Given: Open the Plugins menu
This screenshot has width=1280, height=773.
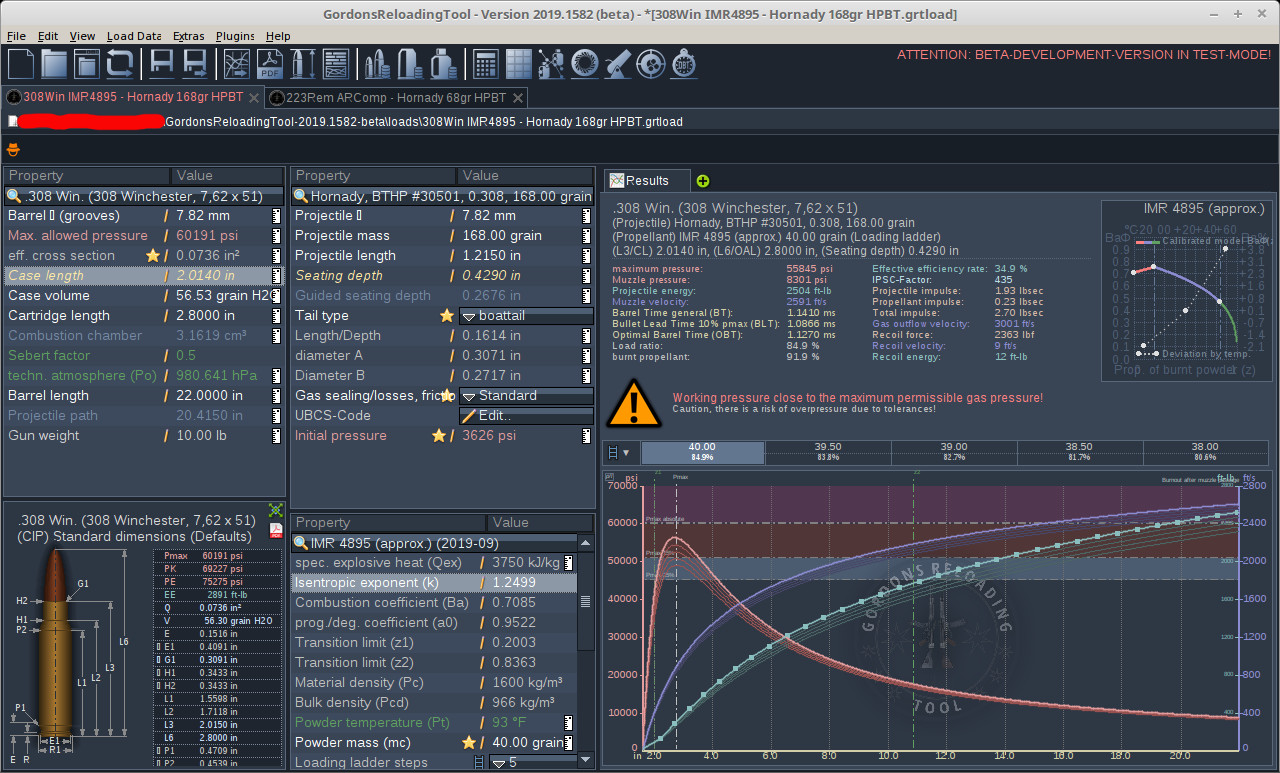Looking at the screenshot, I should [x=235, y=36].
